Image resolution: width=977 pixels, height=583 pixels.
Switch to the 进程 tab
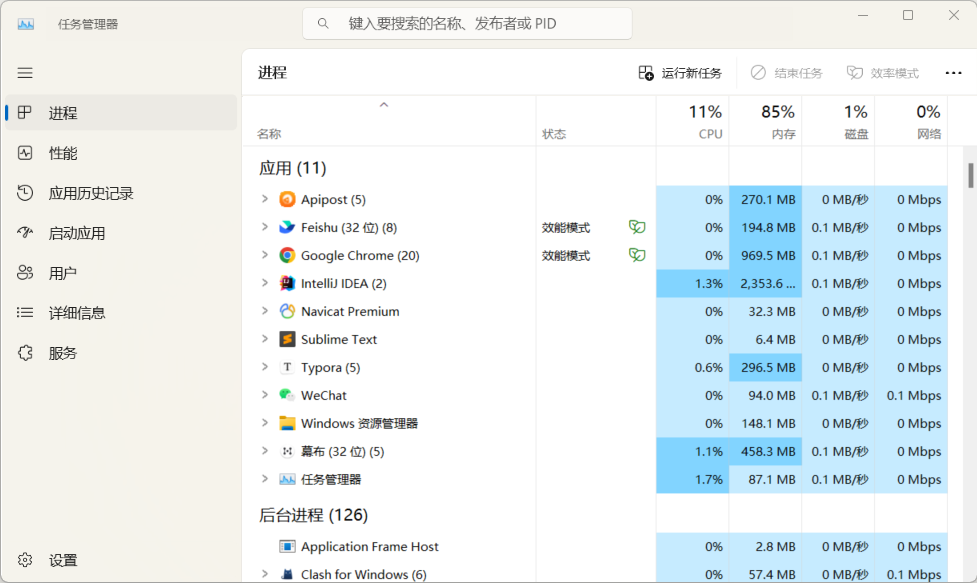121,113
